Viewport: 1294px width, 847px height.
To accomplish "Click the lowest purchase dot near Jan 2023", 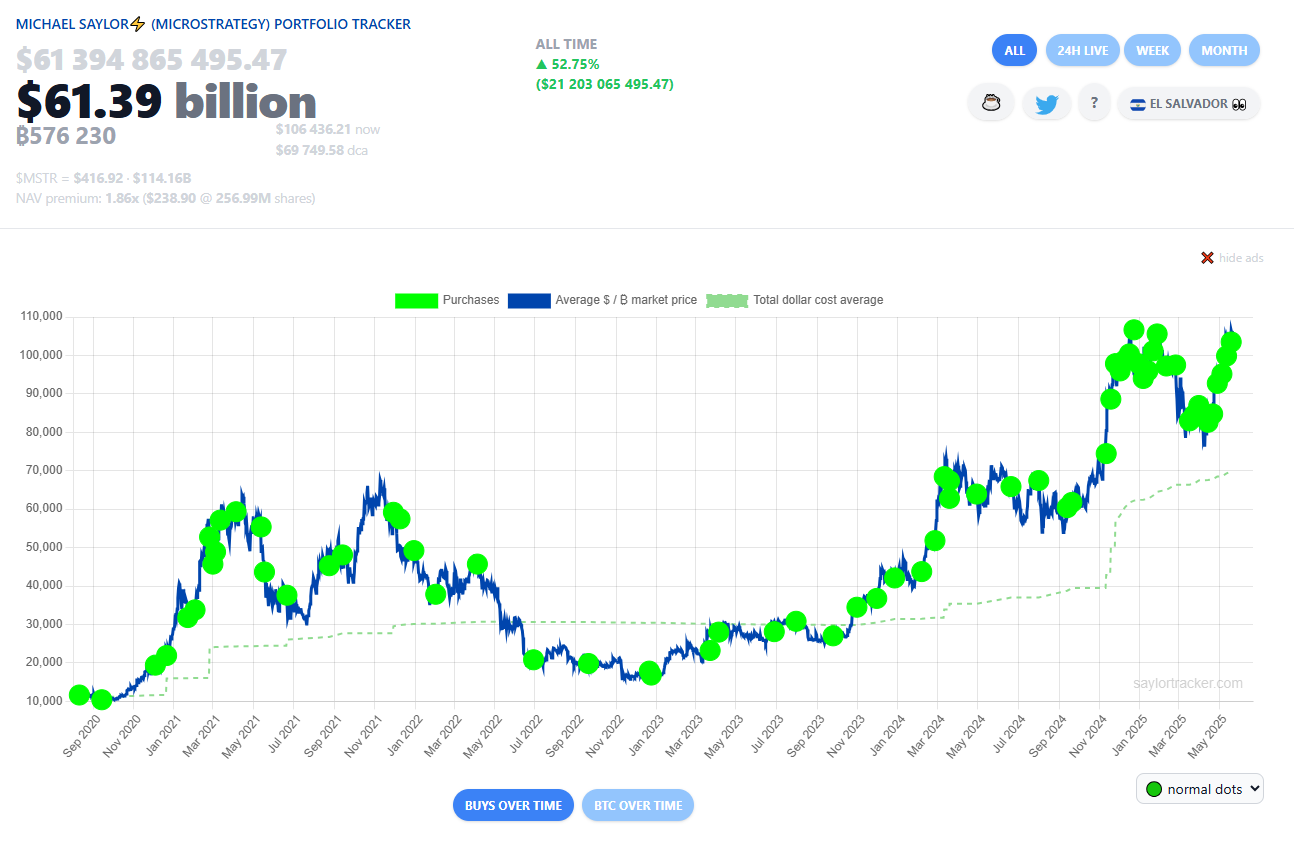I will point(651,674).
